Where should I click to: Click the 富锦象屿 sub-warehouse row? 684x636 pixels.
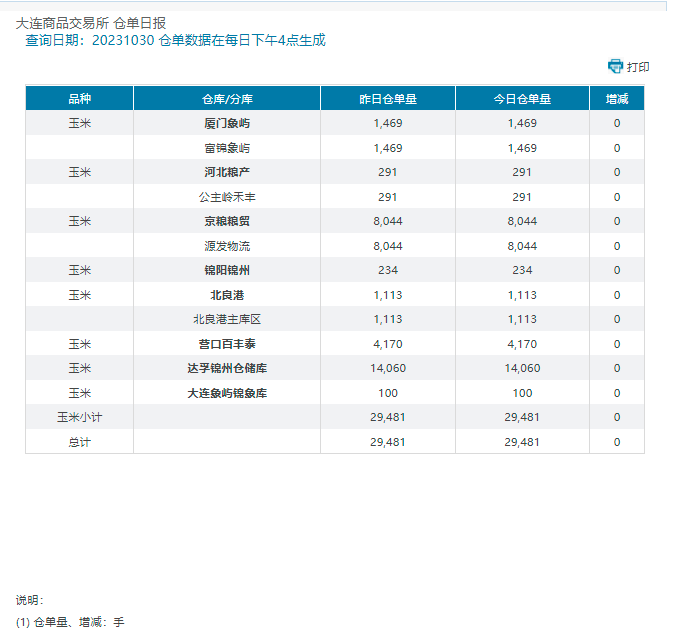227,148
